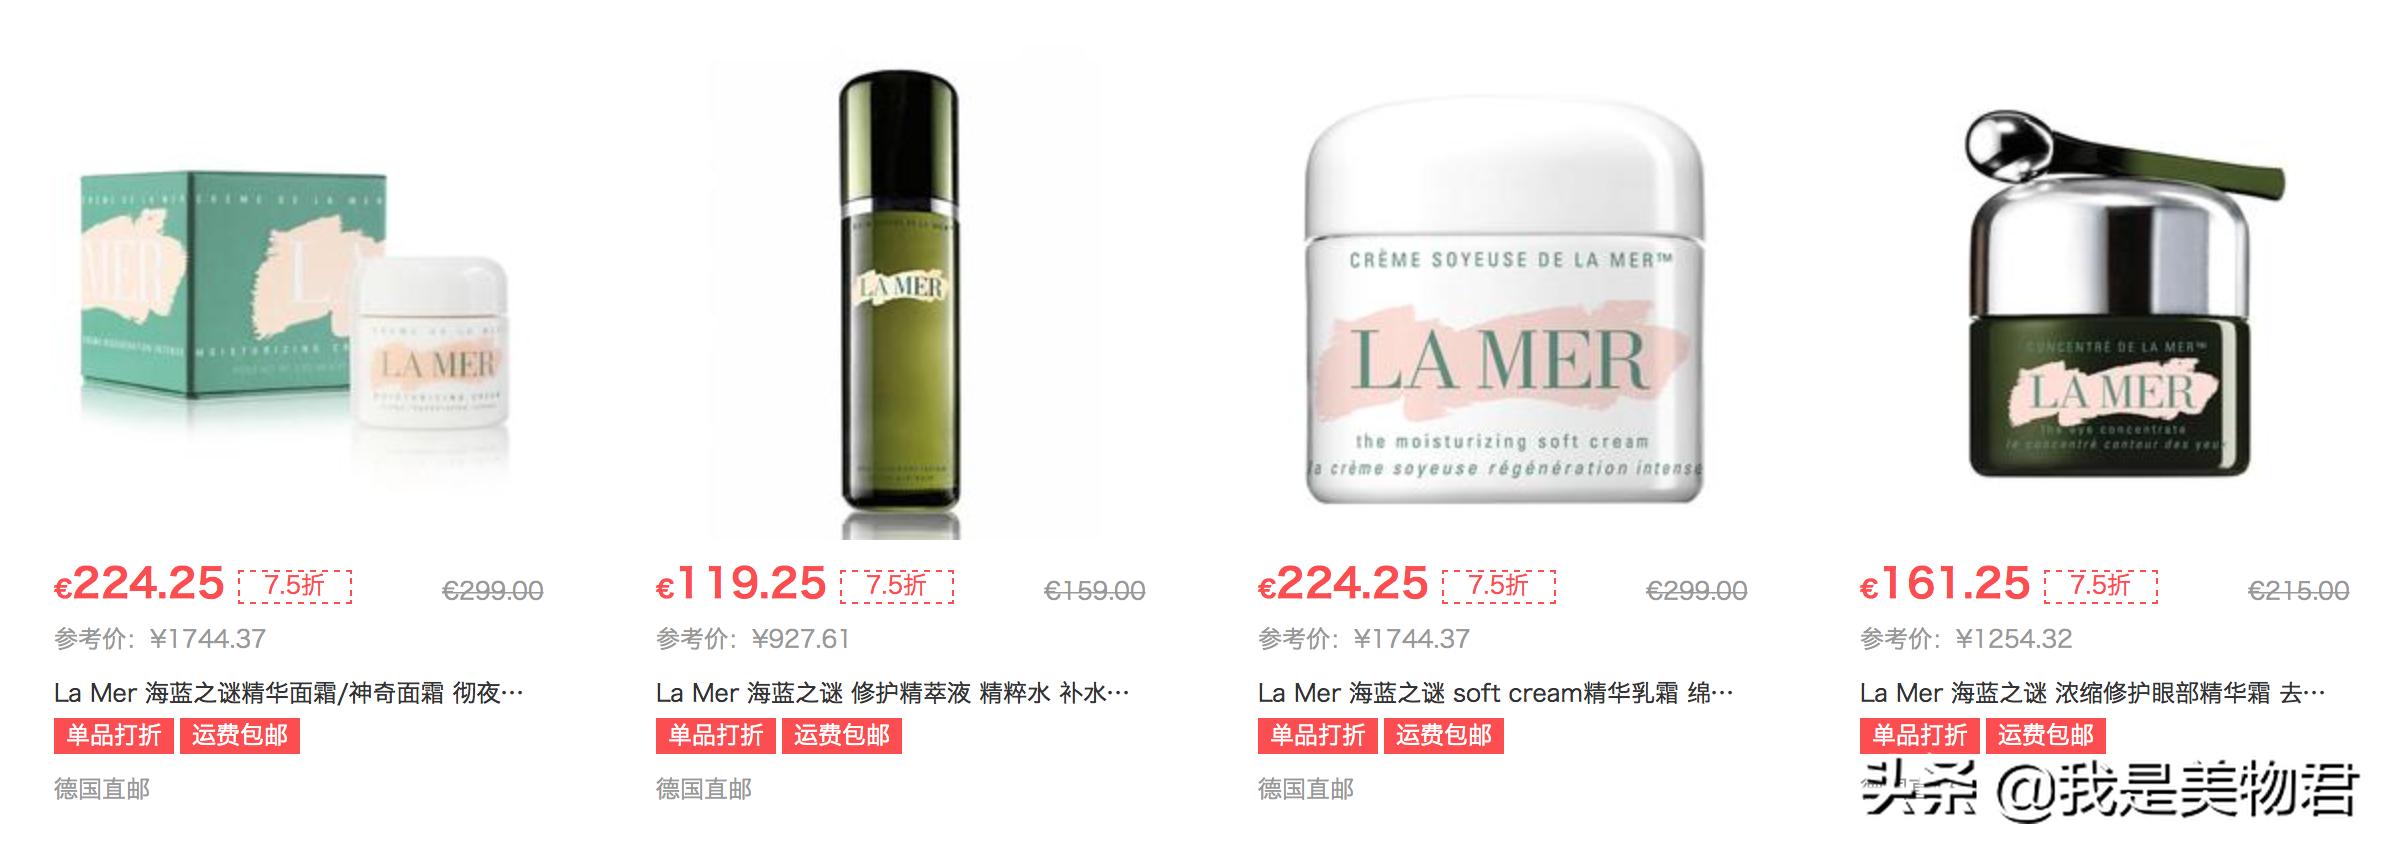Click the La Mer 海蓝之谜精华面霜/神奇面霜 product title
Viewport: 2386px width, 846px height.
pos(289,692)
